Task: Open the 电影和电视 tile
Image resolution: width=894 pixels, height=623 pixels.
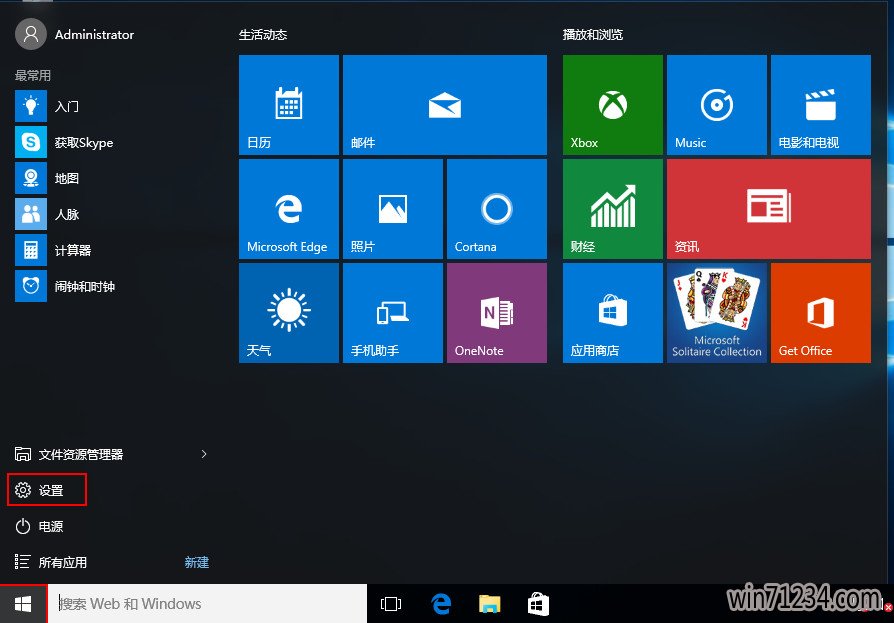Action: (x=820, y=105)
